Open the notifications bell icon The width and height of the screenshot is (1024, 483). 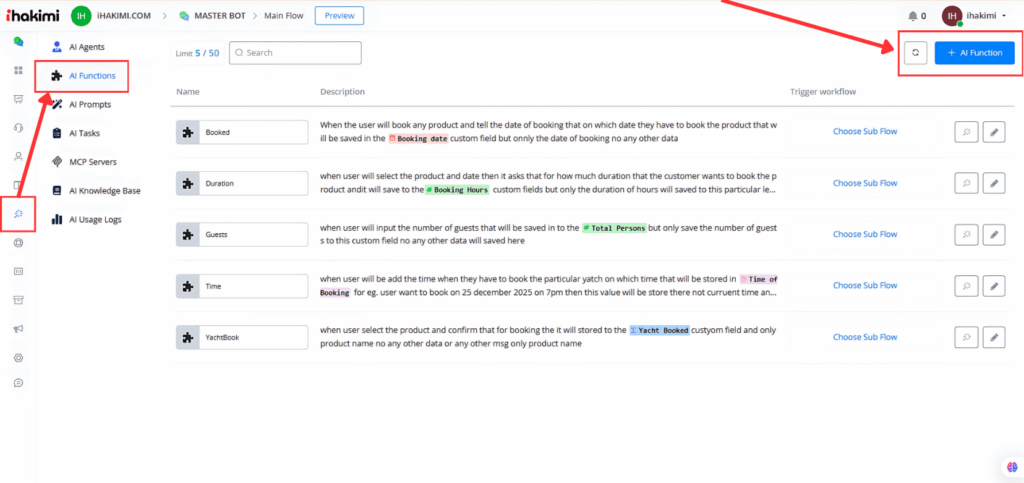[912, 16]
